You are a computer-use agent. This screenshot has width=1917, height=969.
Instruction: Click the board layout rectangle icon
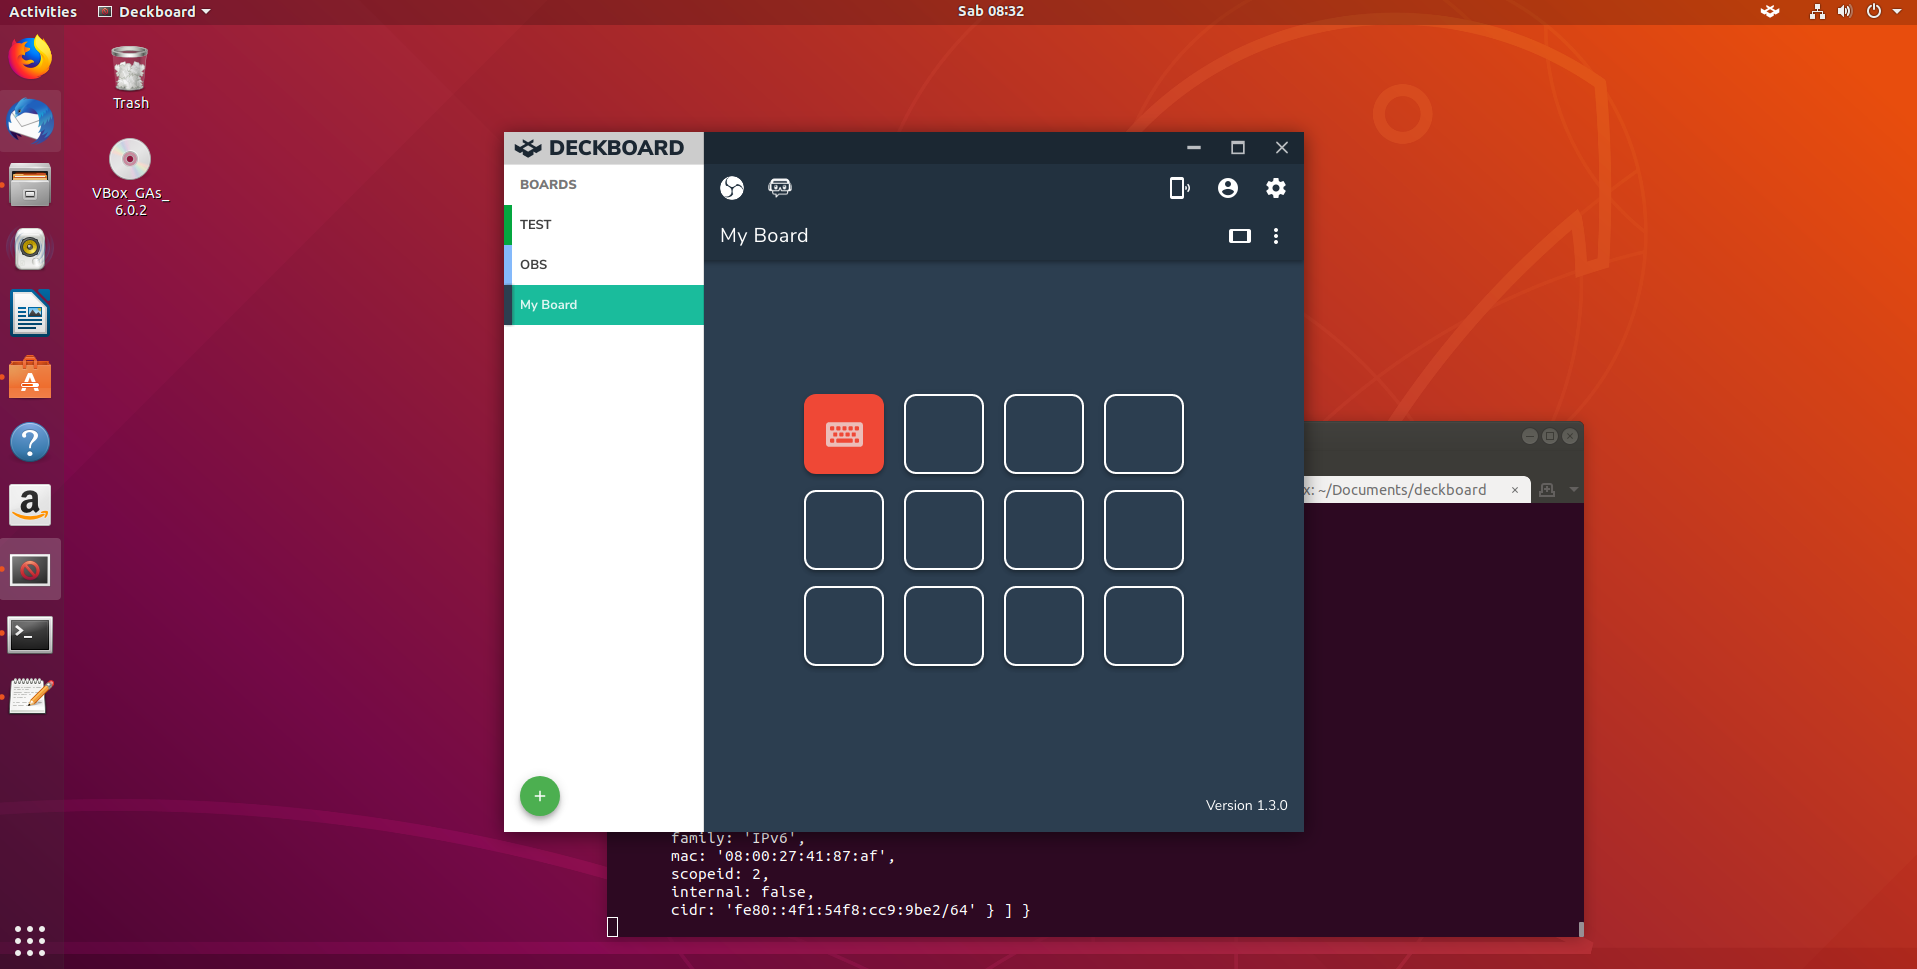[x=1240, y=236]
